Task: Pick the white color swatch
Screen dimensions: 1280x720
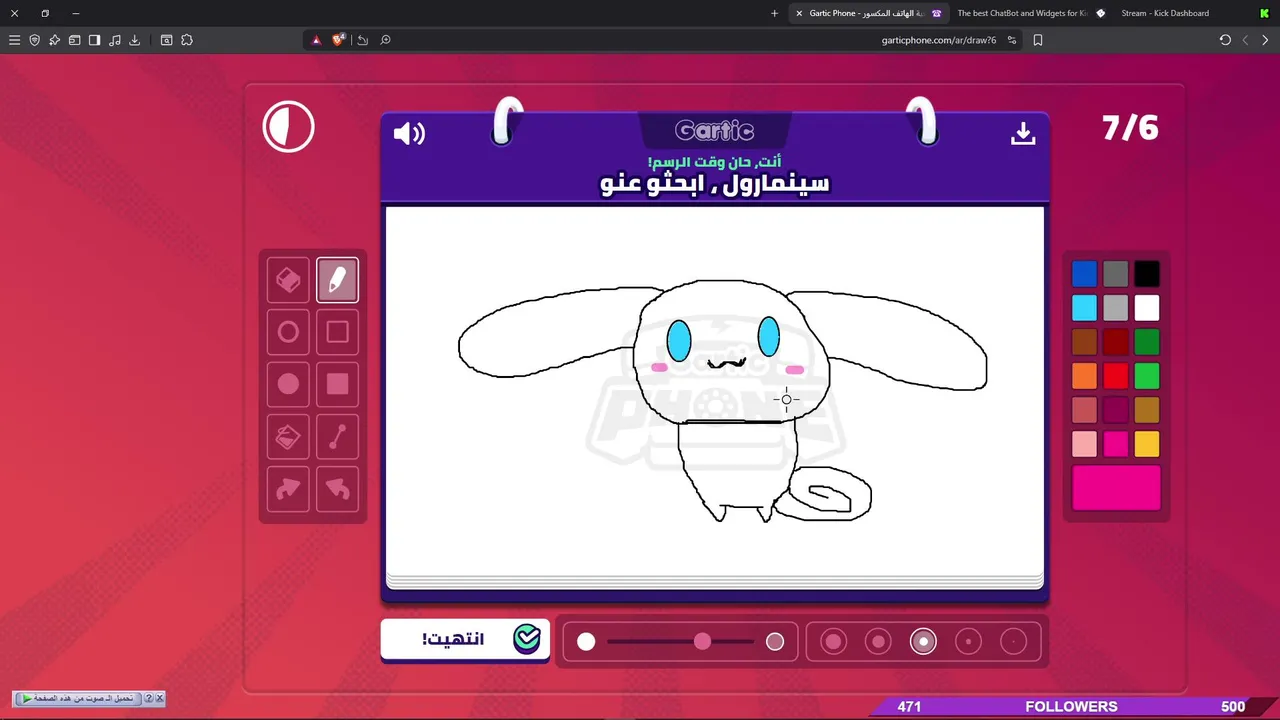Action: (1147, 308)
